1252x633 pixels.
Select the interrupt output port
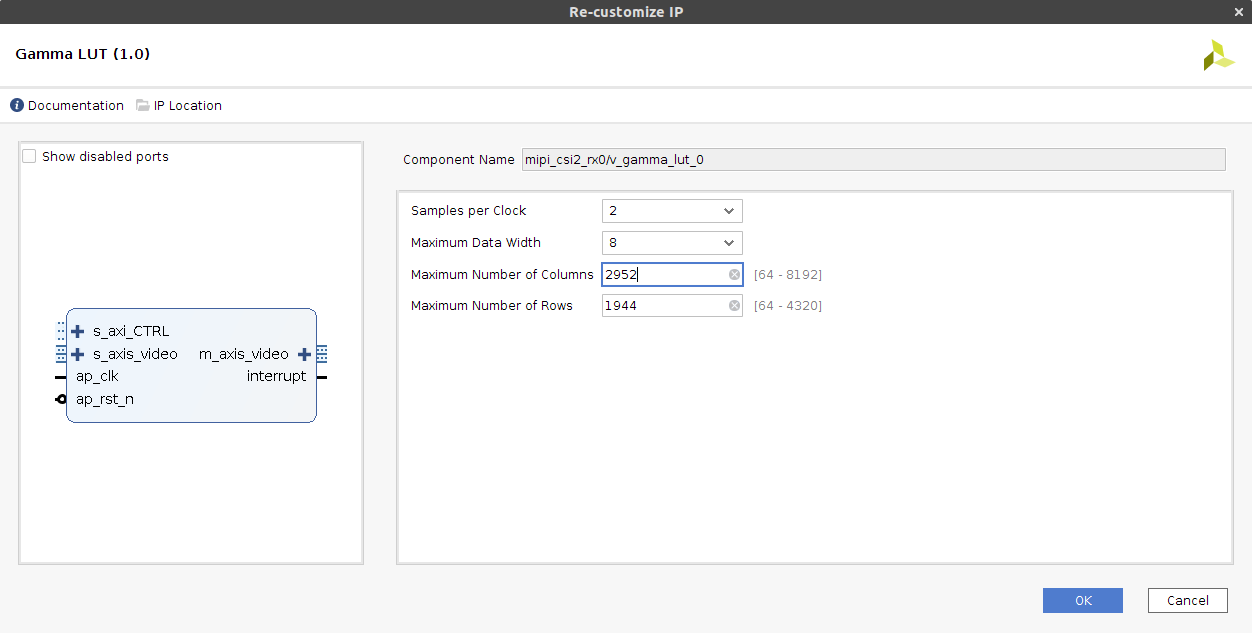276,377
